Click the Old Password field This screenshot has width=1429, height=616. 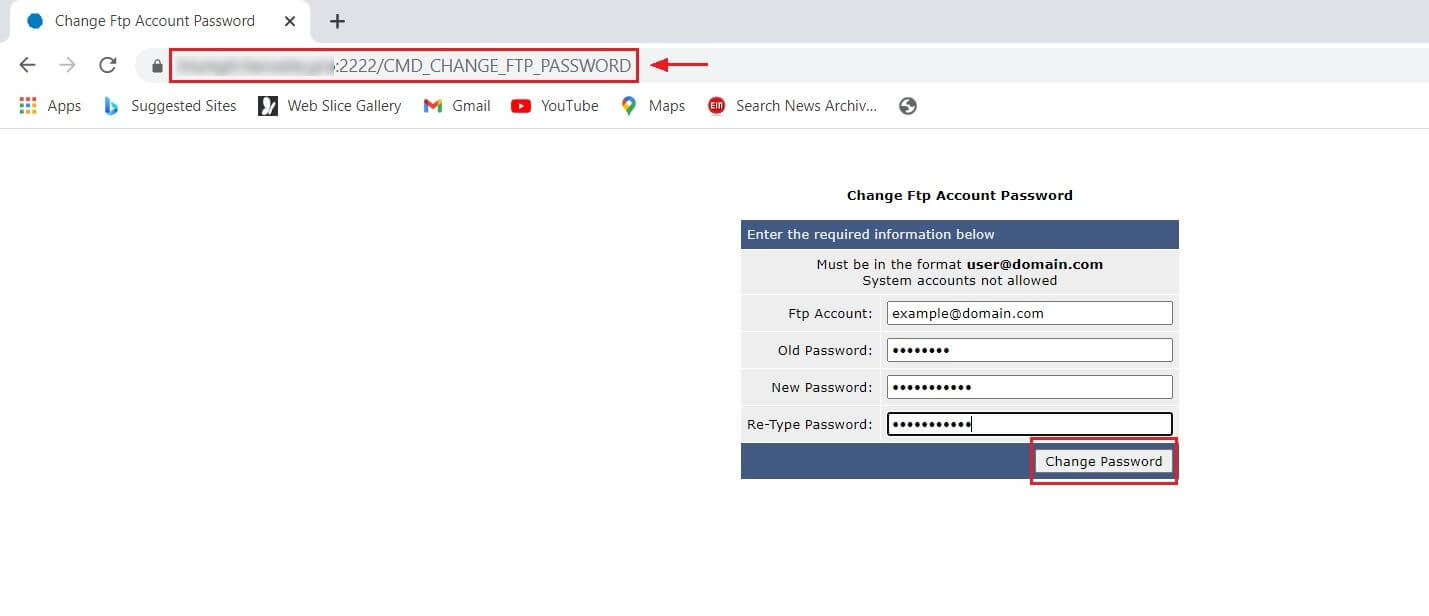click(x=1029, y=350)
